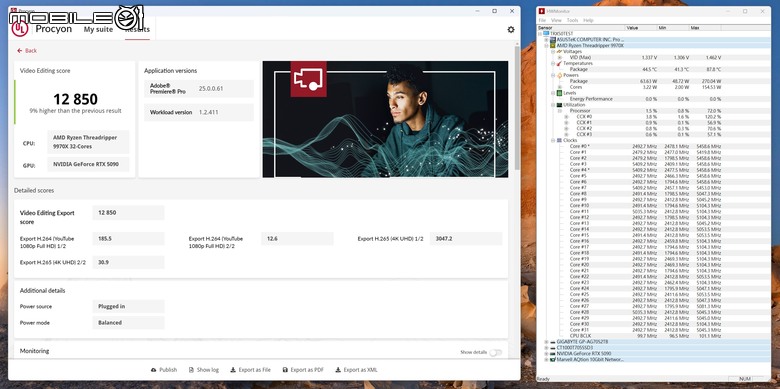The height and width of the screenshot is (389, 780).
Task: Open the Tools menu in HWMonitor
Action: (x=573, y=20)
